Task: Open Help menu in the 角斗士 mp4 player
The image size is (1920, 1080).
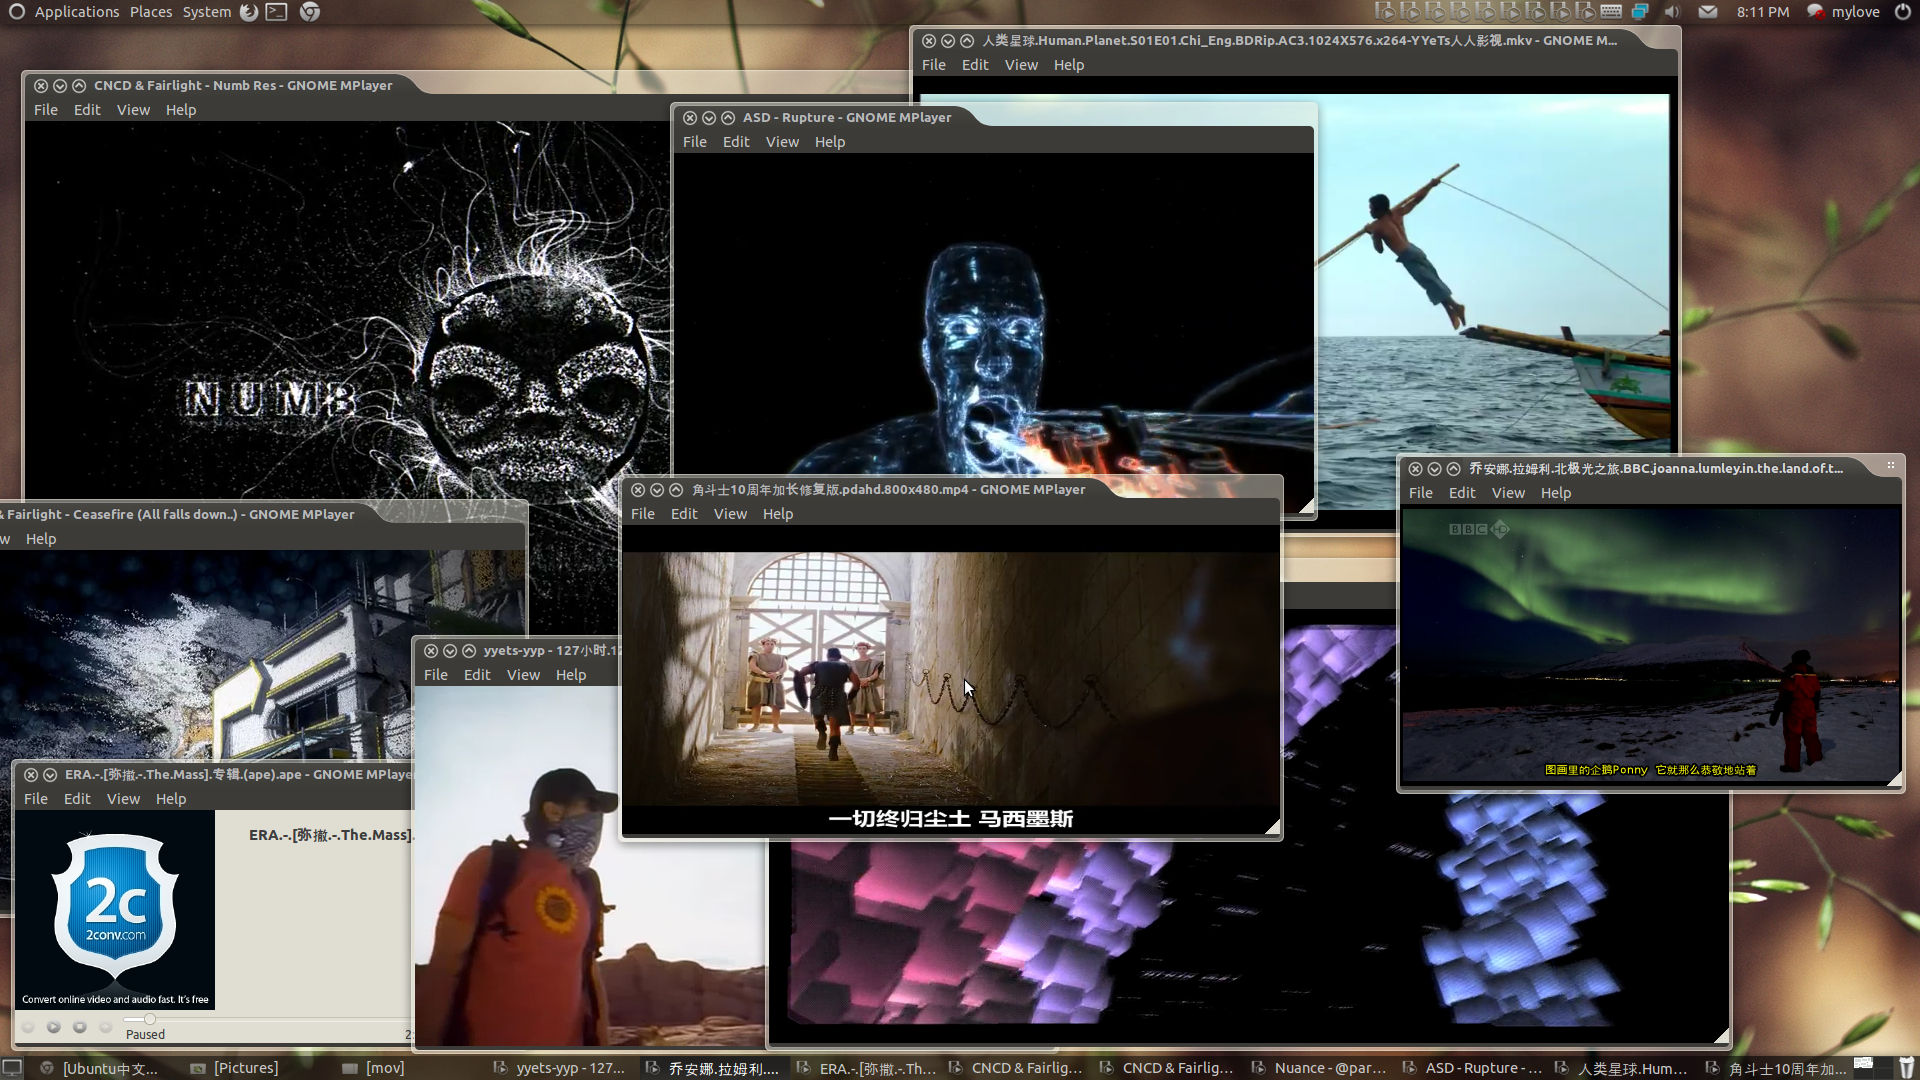Action: pyautogui.click(x=778, y=514)
